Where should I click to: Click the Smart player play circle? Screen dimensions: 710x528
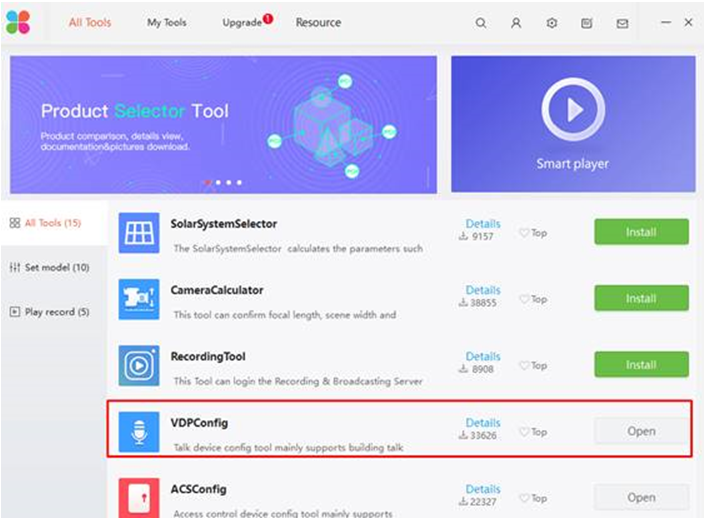[573, 109]
